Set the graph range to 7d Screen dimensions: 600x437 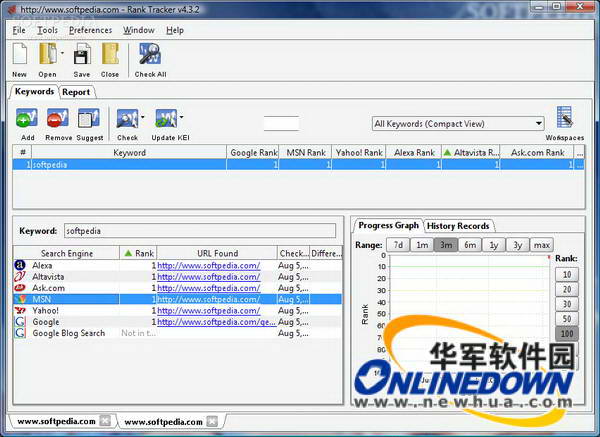pyautogui.click(x=398, y=245)
